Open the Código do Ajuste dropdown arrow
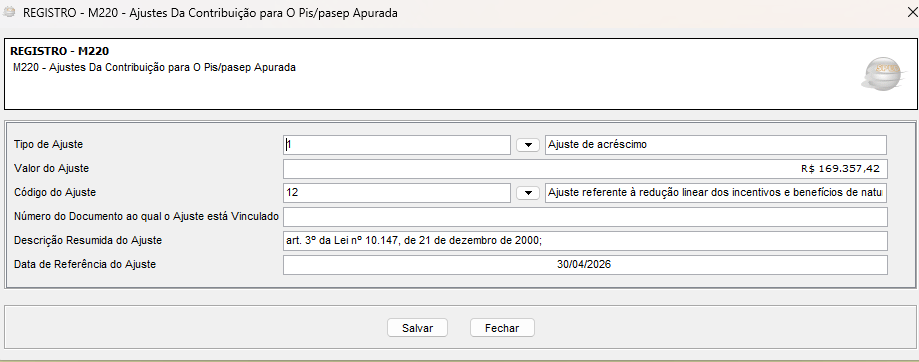This screenshot has height=362, width=919. (x=528, y=193)
